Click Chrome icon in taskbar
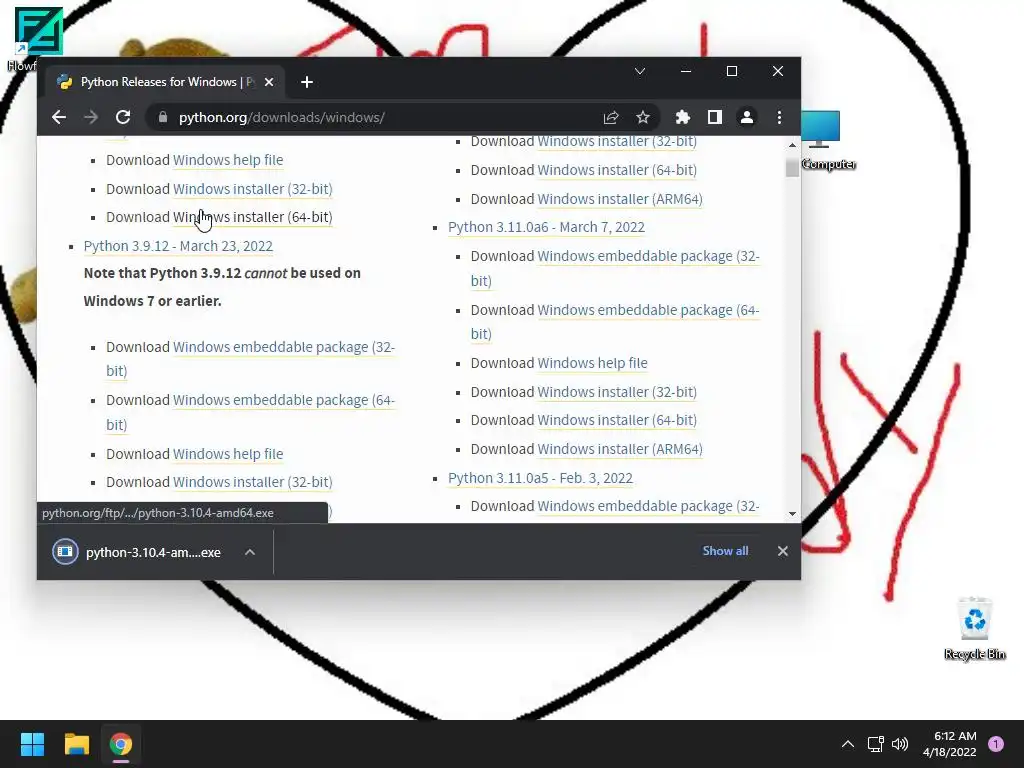Viewport: 1024px width, 768px height. click(121, 744)
